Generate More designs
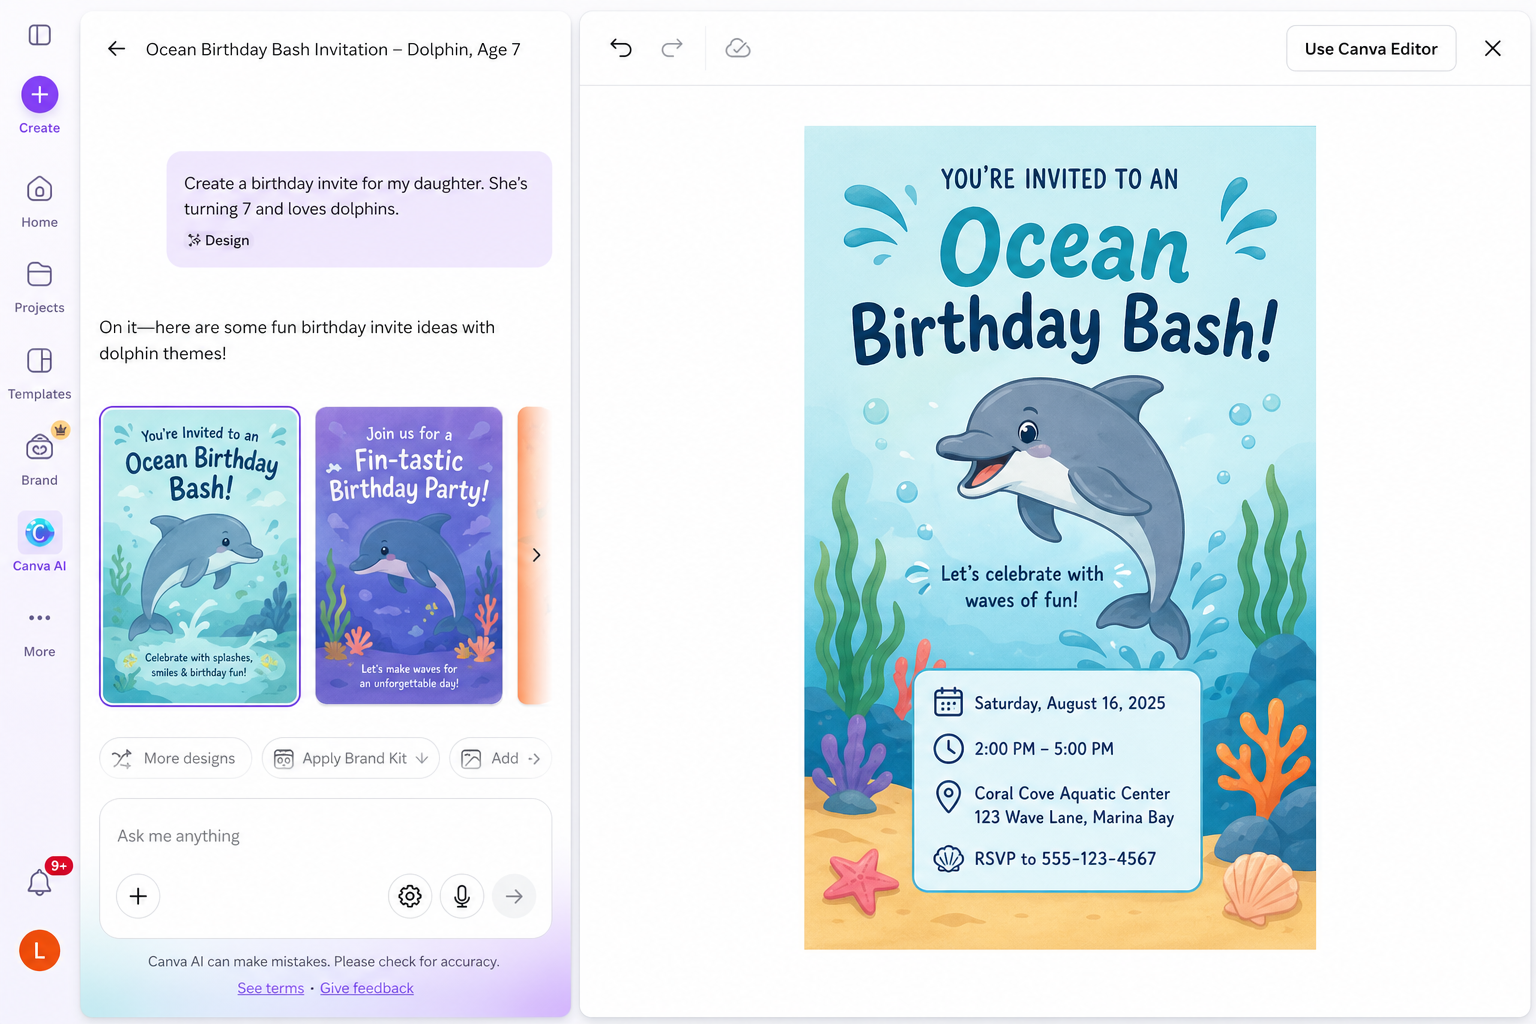Image resolution: width=1536 pixels, height=1024 pixels. coord(175,758)
